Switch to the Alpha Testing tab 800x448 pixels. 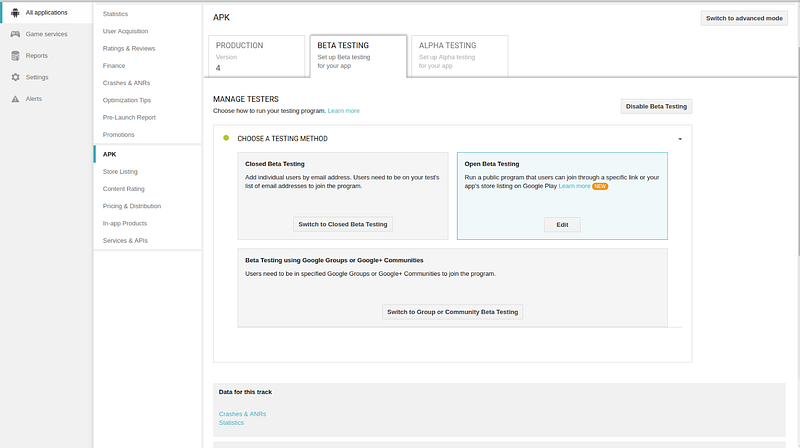coord(460,56)
